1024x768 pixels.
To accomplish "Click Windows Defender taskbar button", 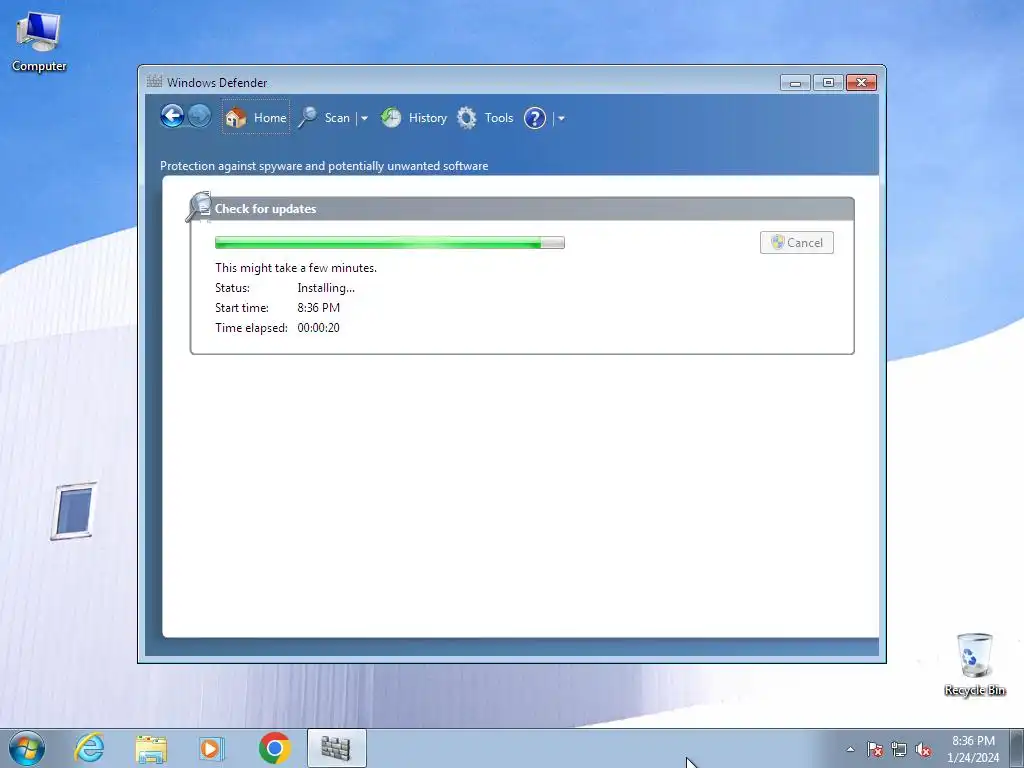I will [336, 748].
